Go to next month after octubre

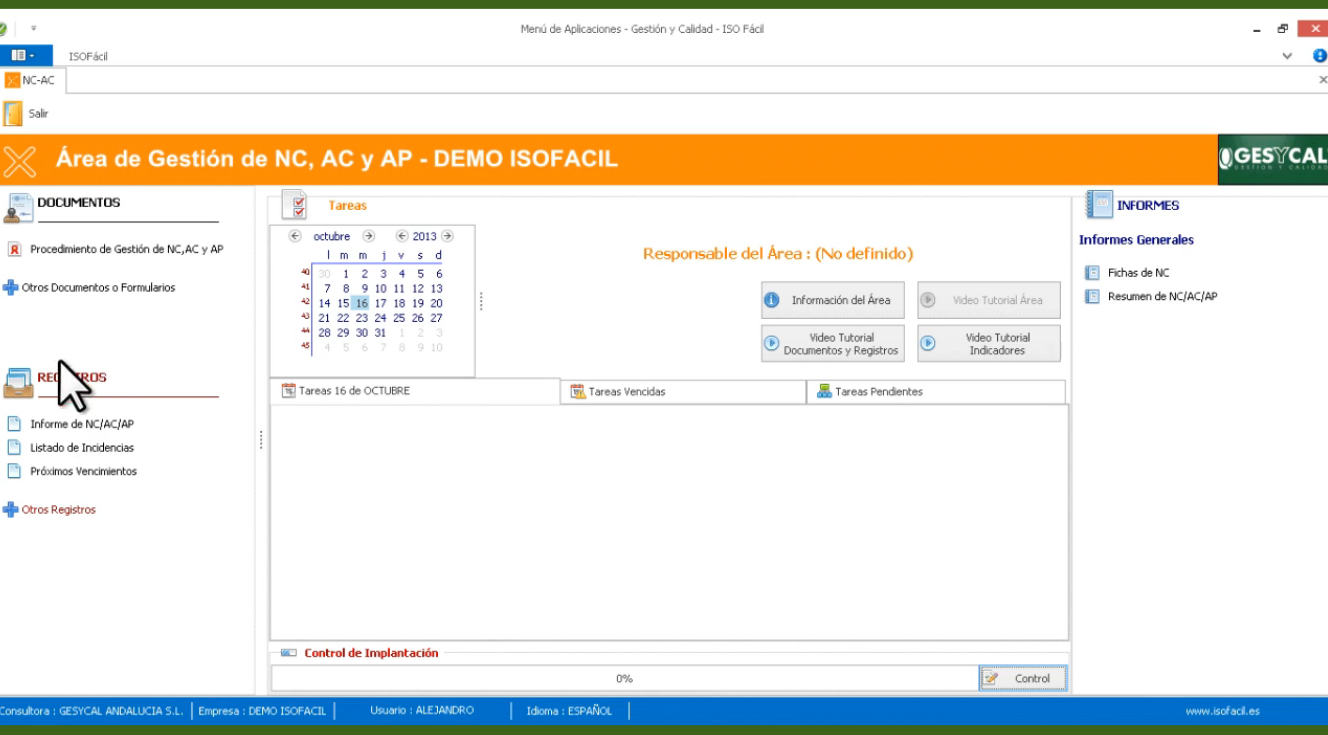368,237
